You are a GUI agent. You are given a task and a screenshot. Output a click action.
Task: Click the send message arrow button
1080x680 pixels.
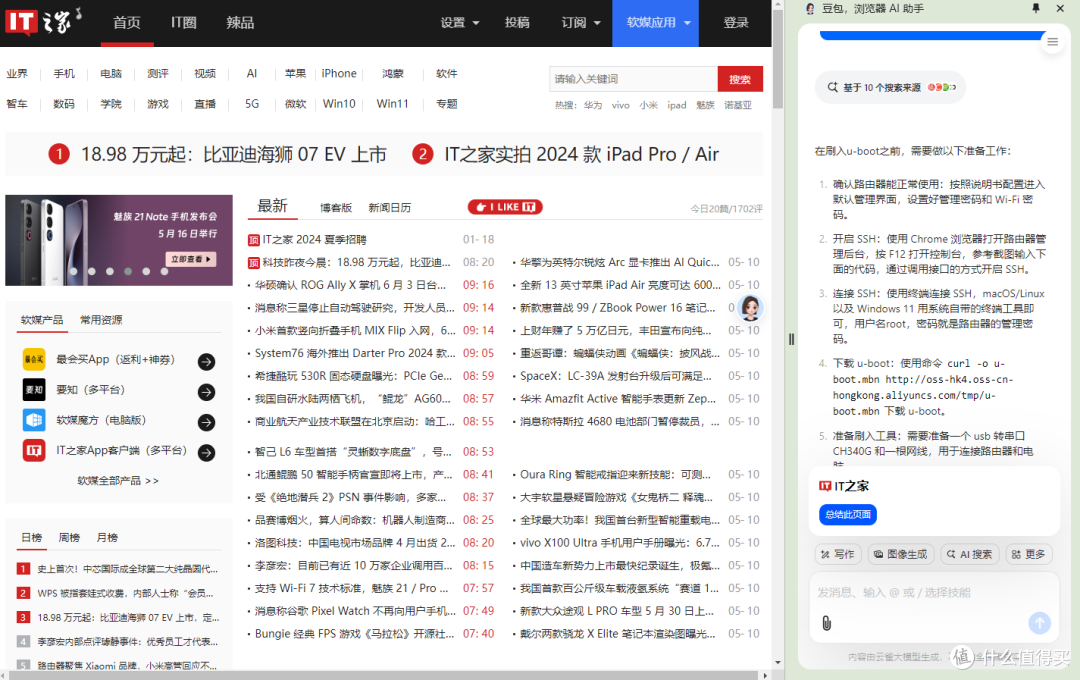tap(1039, 623)
